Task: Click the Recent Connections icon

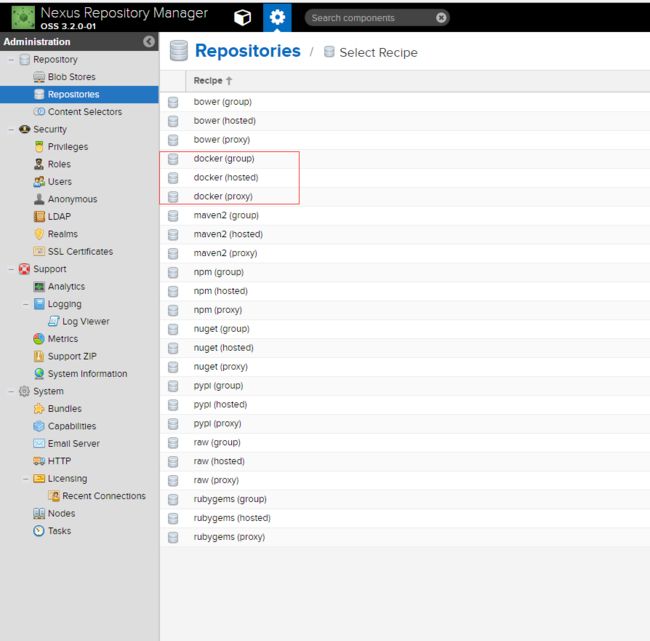Action: click(53, 496)
